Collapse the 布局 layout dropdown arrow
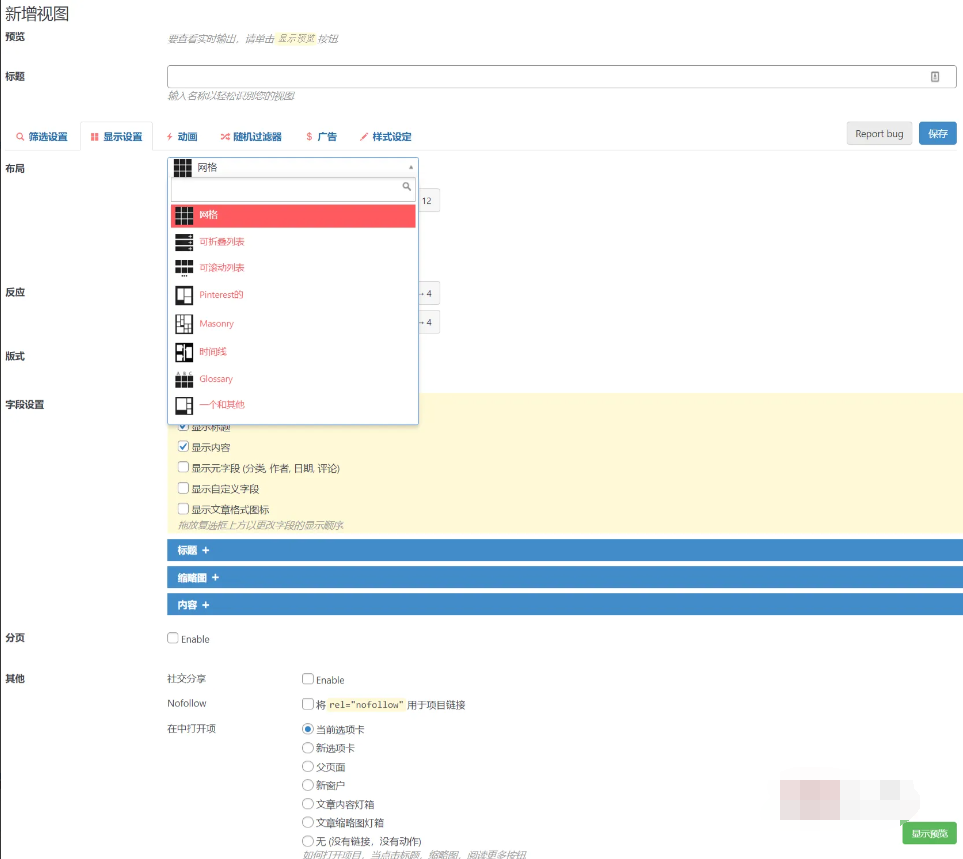Screen dimensions: 963x859 [411, 168]
